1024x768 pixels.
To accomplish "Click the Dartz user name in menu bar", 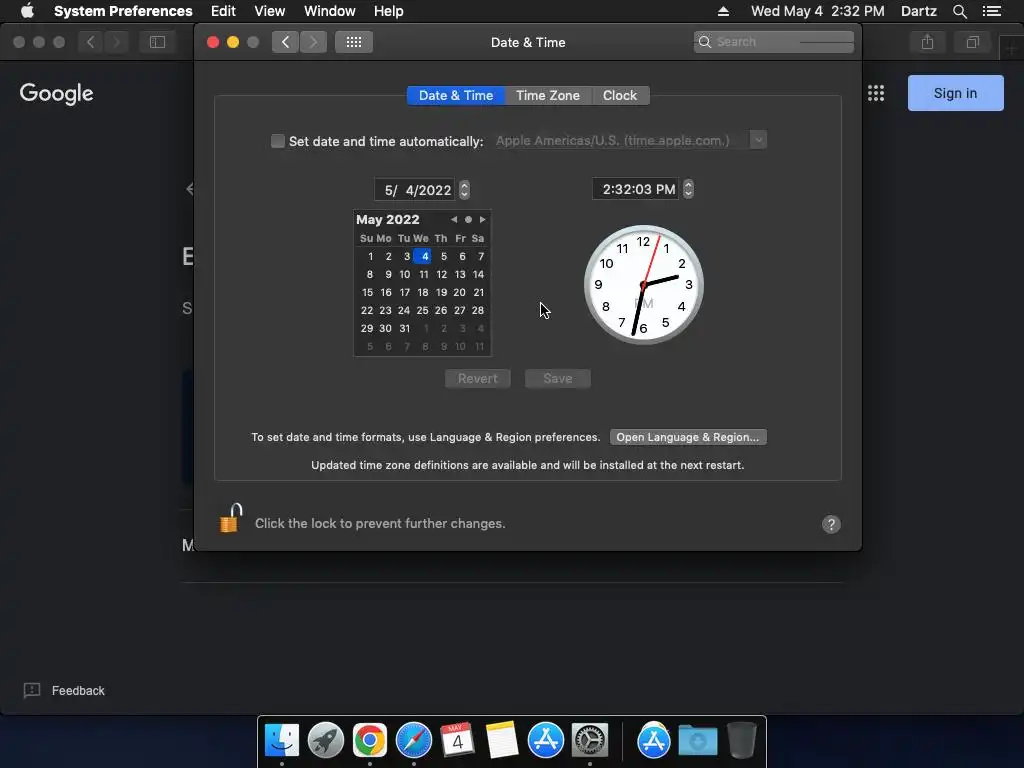I will tap(918, 11).
